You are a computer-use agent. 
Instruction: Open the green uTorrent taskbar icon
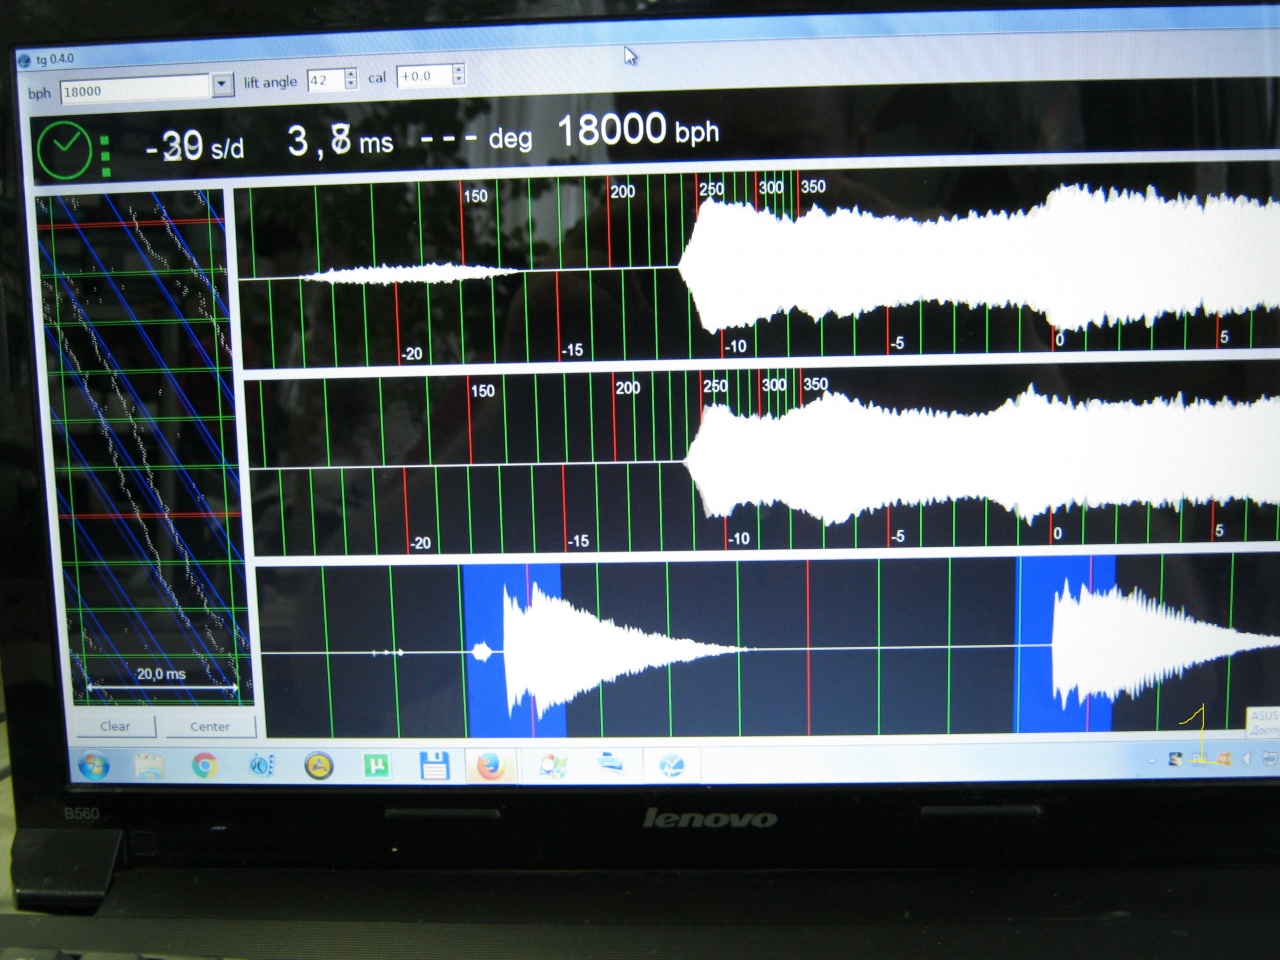click(x=376, y=767)
